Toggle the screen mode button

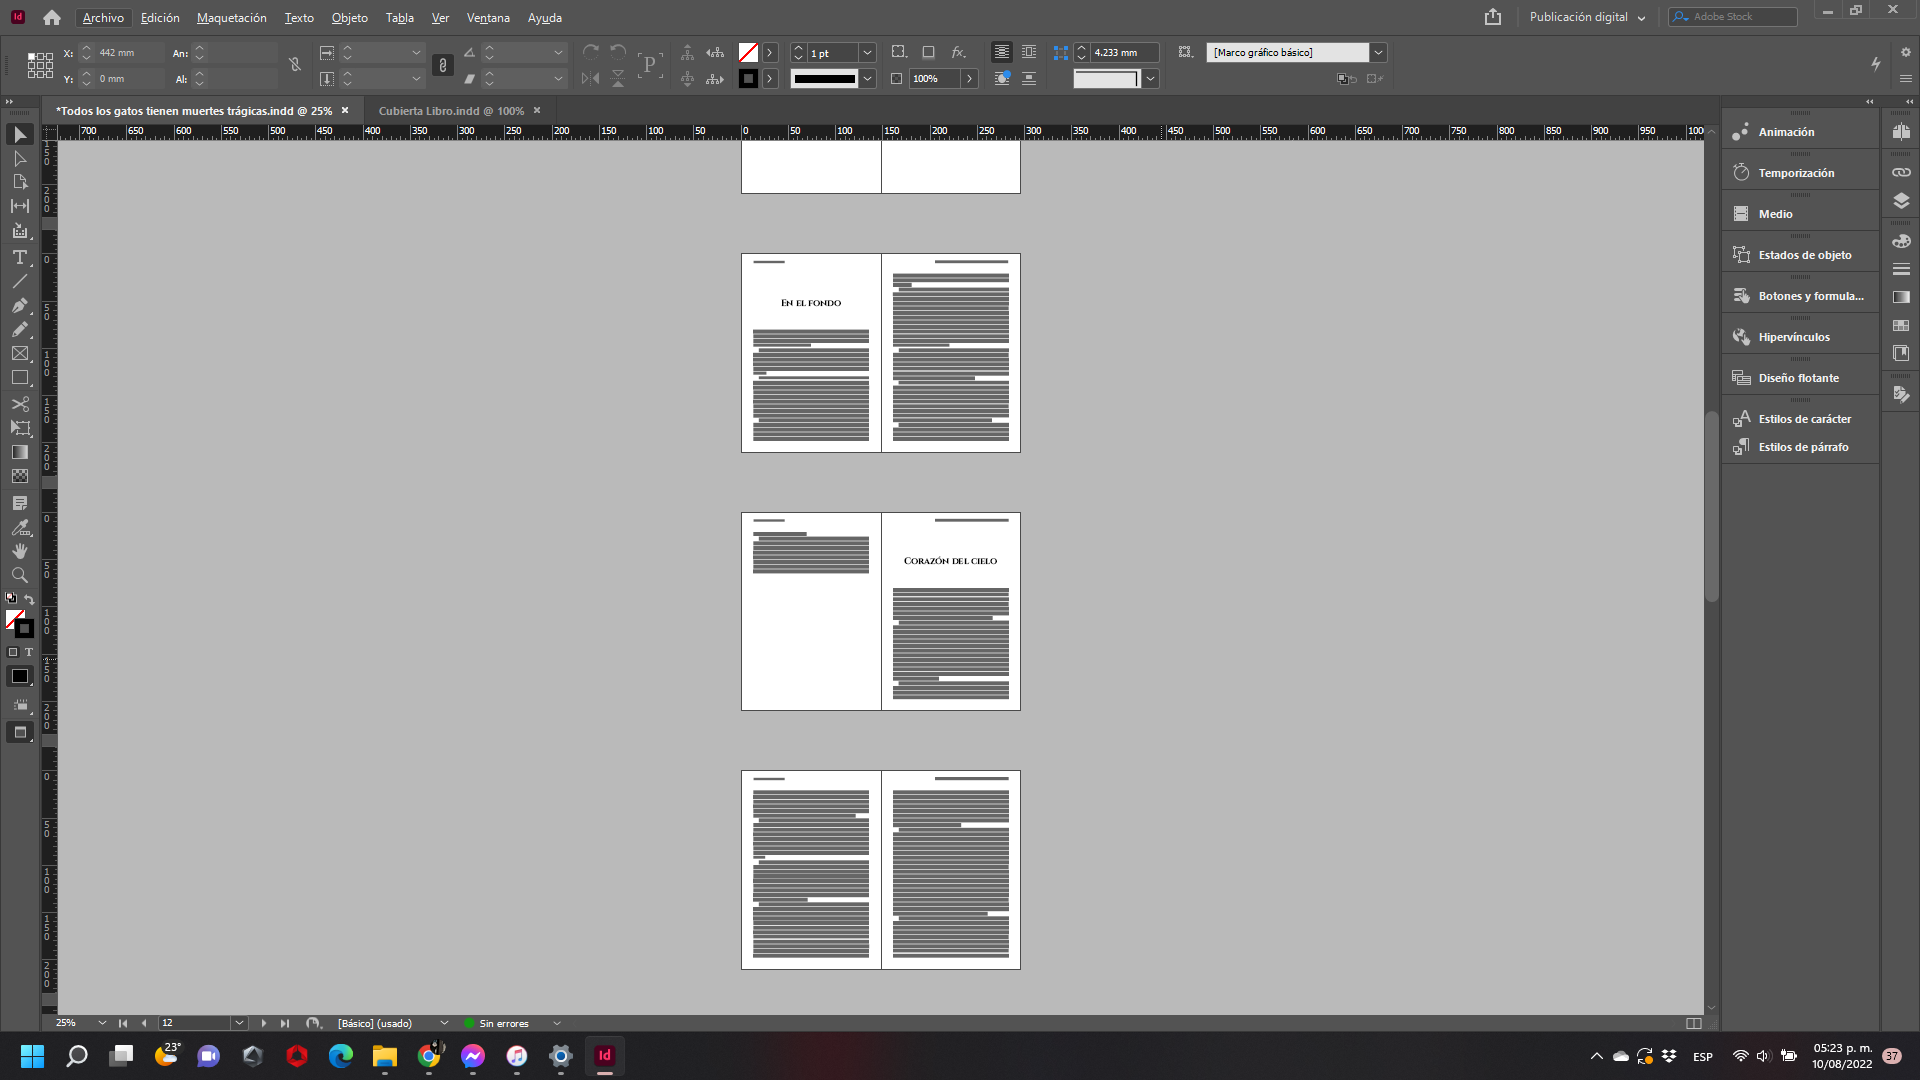tap(20, 733)
